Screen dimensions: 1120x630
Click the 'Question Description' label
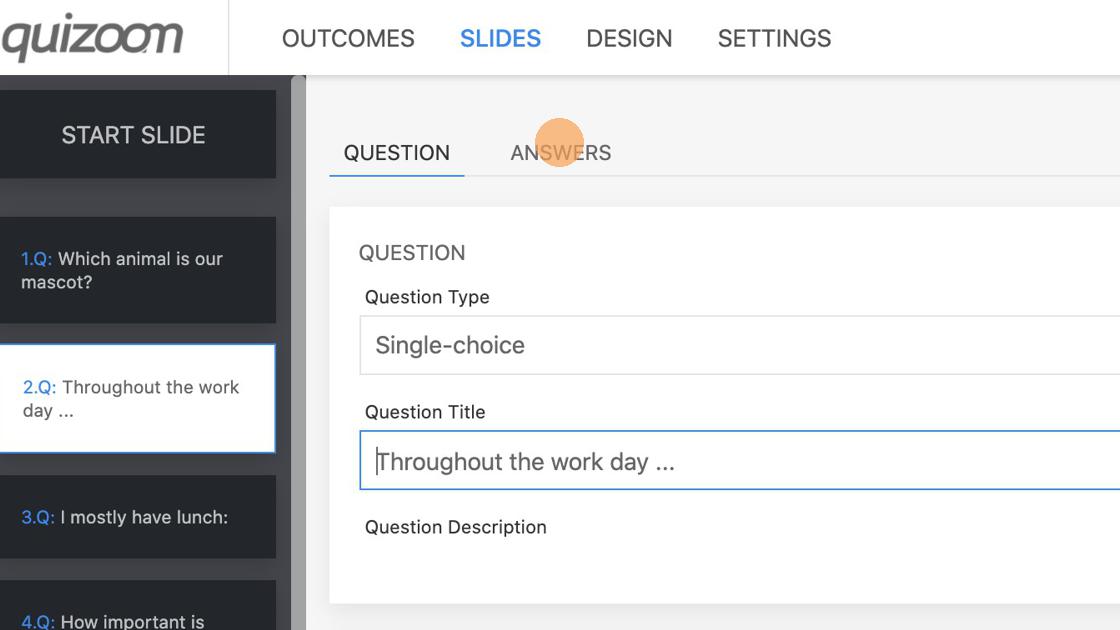(456, 527)
